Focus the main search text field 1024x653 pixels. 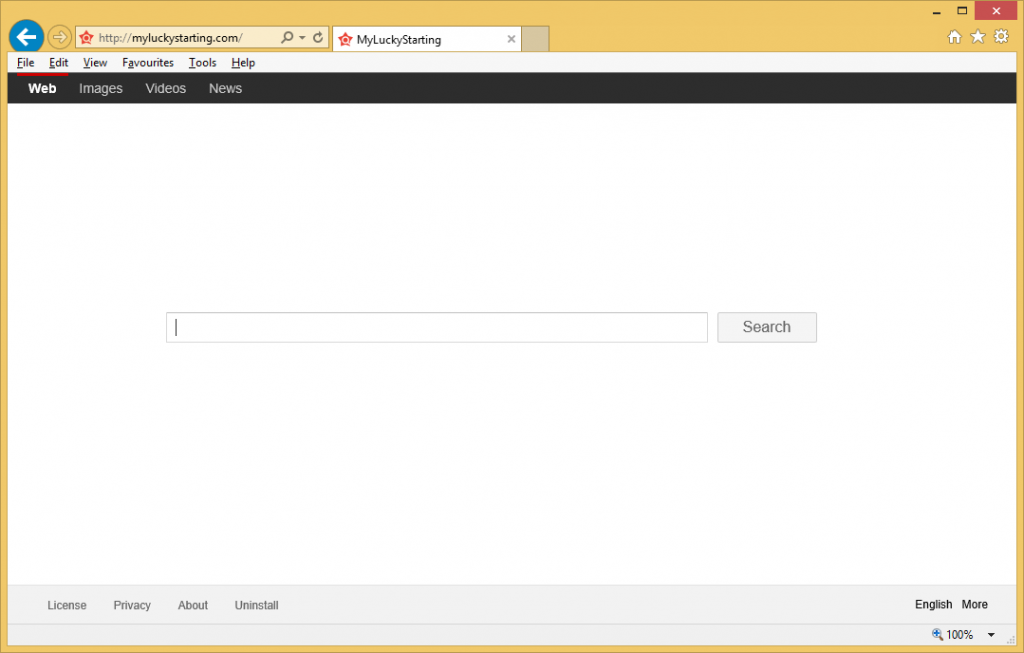(x=437, y=328)
